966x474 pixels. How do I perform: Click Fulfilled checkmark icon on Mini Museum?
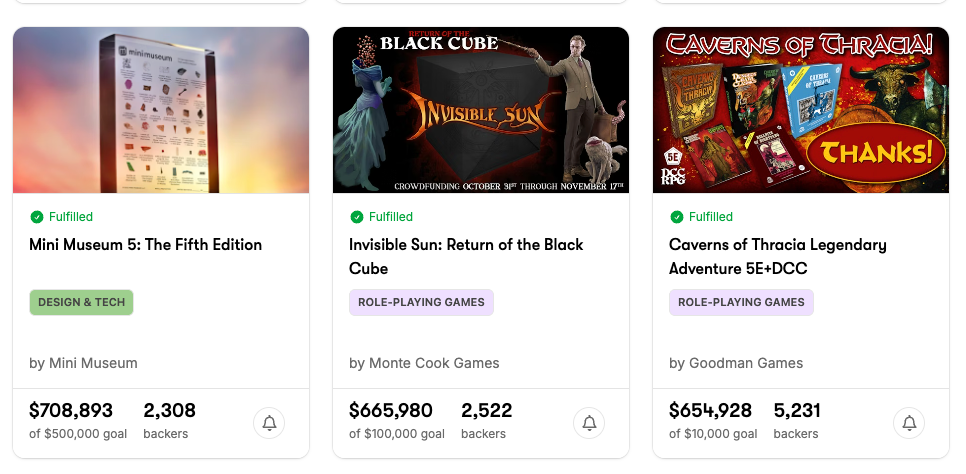pos(37,217)
